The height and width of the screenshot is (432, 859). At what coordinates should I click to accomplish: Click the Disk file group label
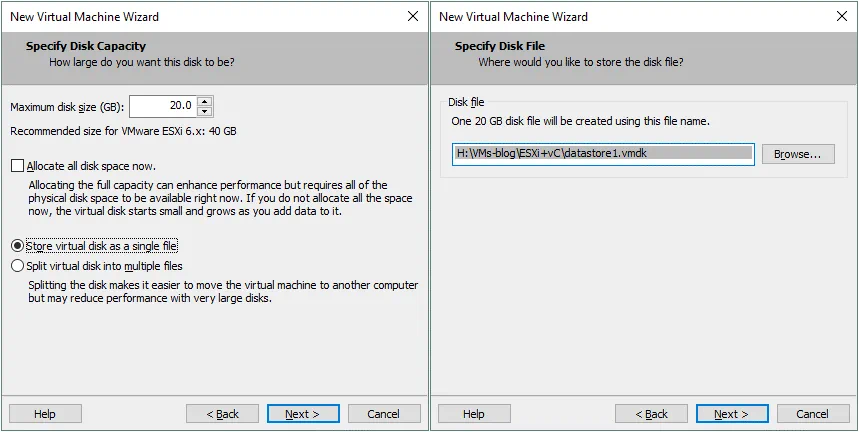coord(465,102)
